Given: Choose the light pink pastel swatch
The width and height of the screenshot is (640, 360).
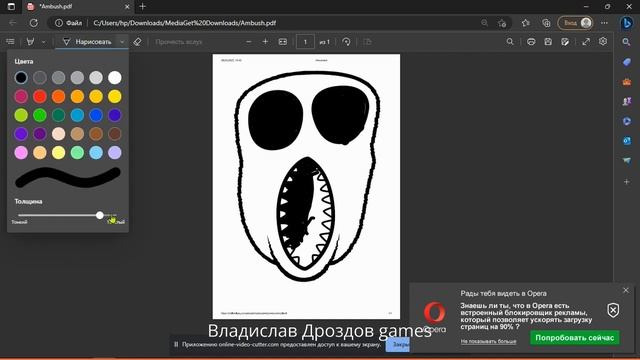Looking at the screenshot, I should click(21, 153).
